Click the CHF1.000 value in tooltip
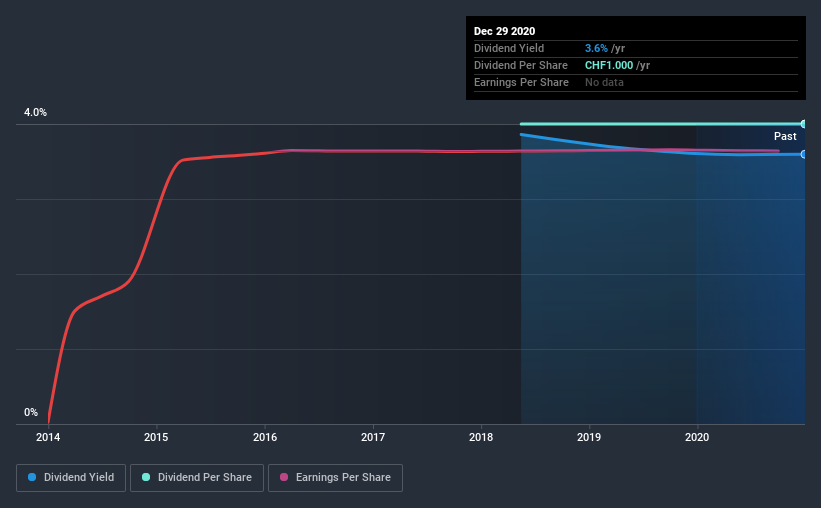This screenshot has width=821, height=508. (x=609, y=65)
